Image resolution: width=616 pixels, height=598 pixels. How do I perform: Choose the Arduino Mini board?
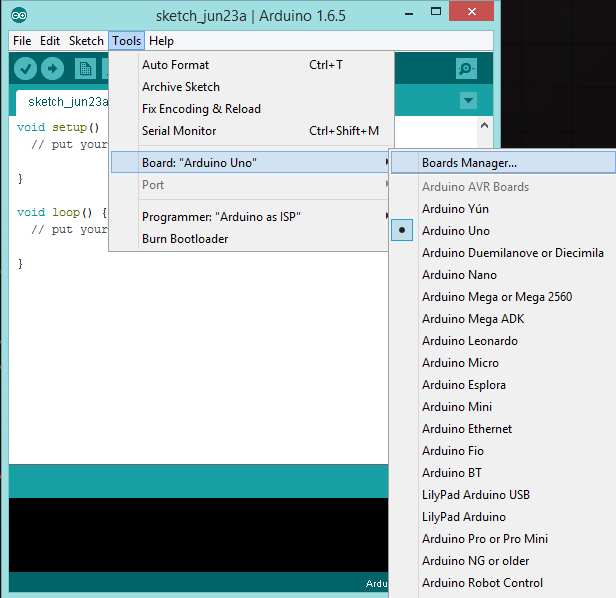coord(503,407)
